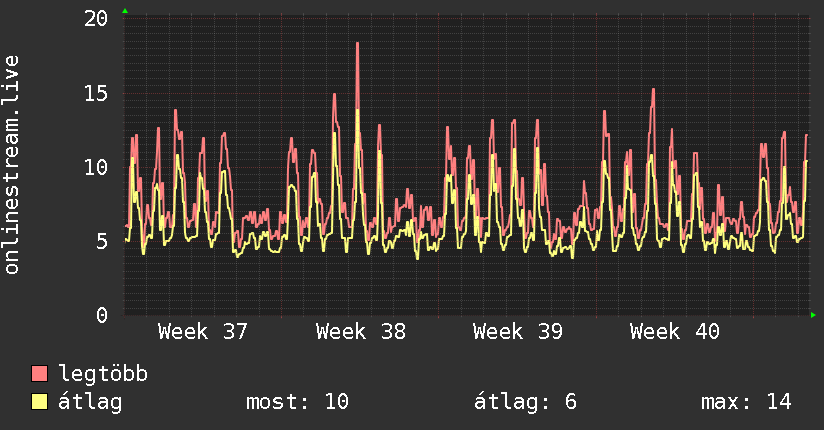The width and height of the screenshot is (824, 430).
Task: Click the tallest pink peak in Week 38
Action: coord(357,44)
